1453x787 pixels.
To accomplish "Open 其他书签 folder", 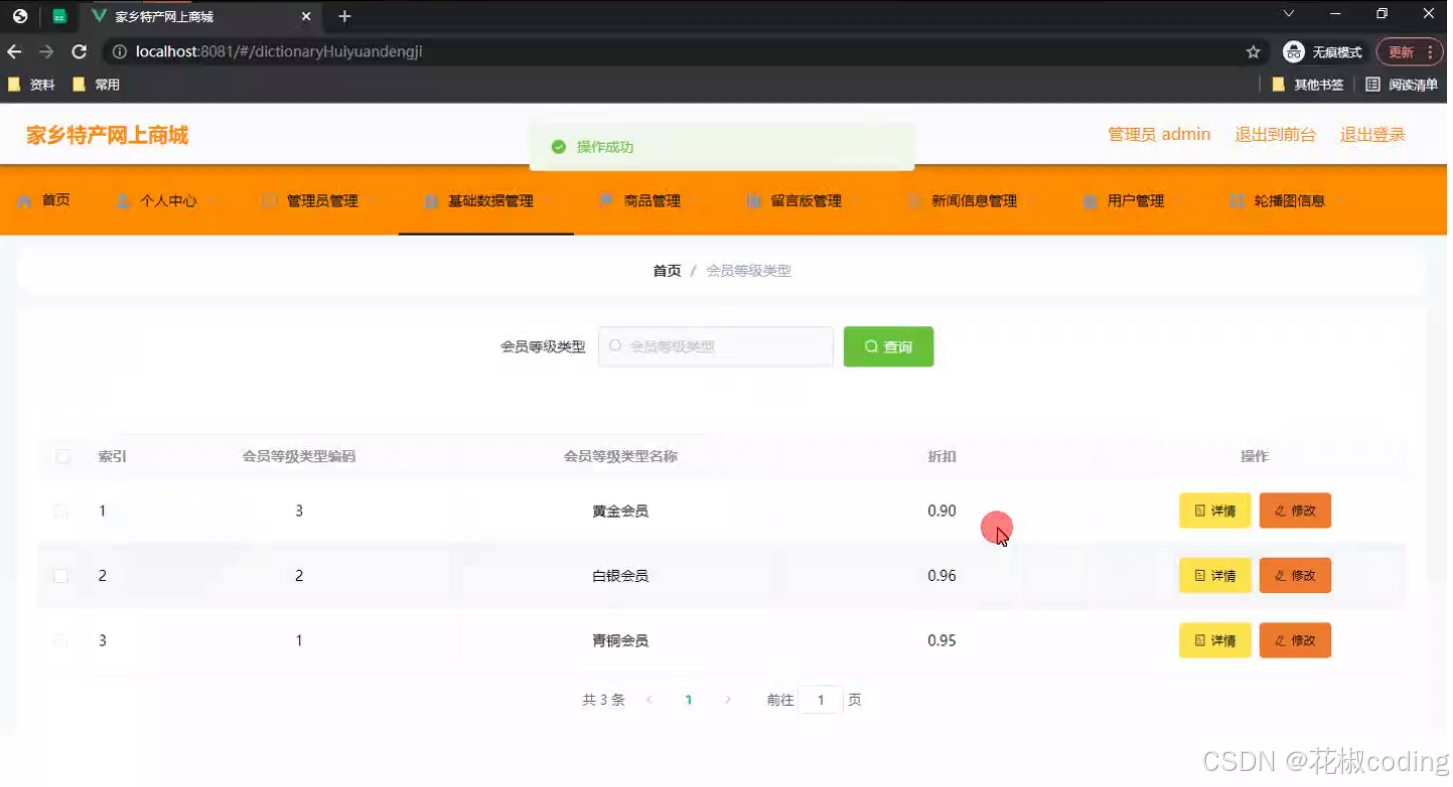I will click(x=1307, y=85).
